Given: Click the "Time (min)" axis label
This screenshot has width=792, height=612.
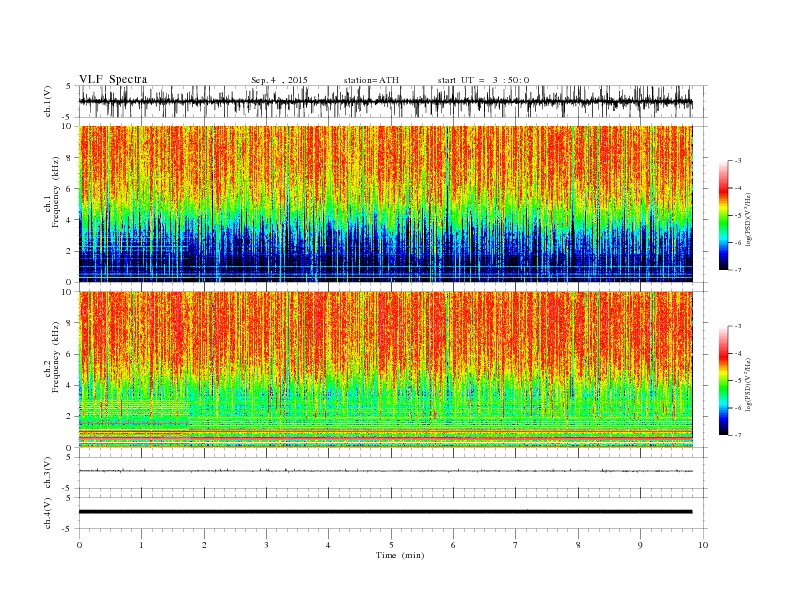Looking at the screenshot, I should tap(400, 555).
